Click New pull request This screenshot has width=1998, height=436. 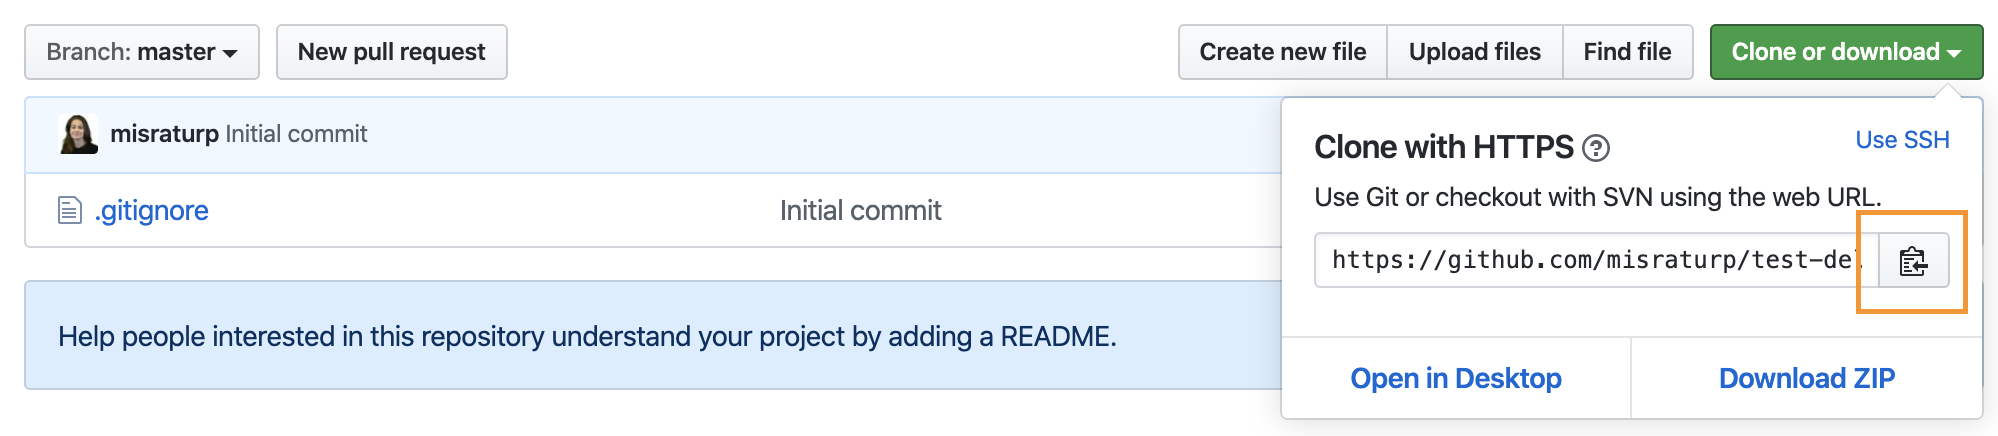coord(392,52)
